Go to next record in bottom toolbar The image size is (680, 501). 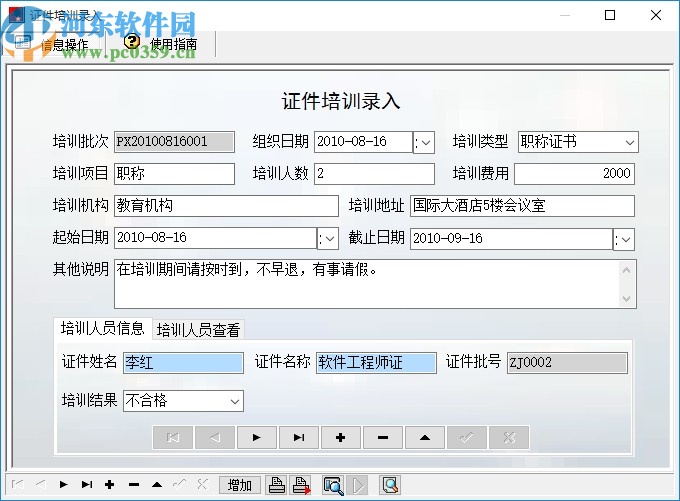click(x=64, y=484)
